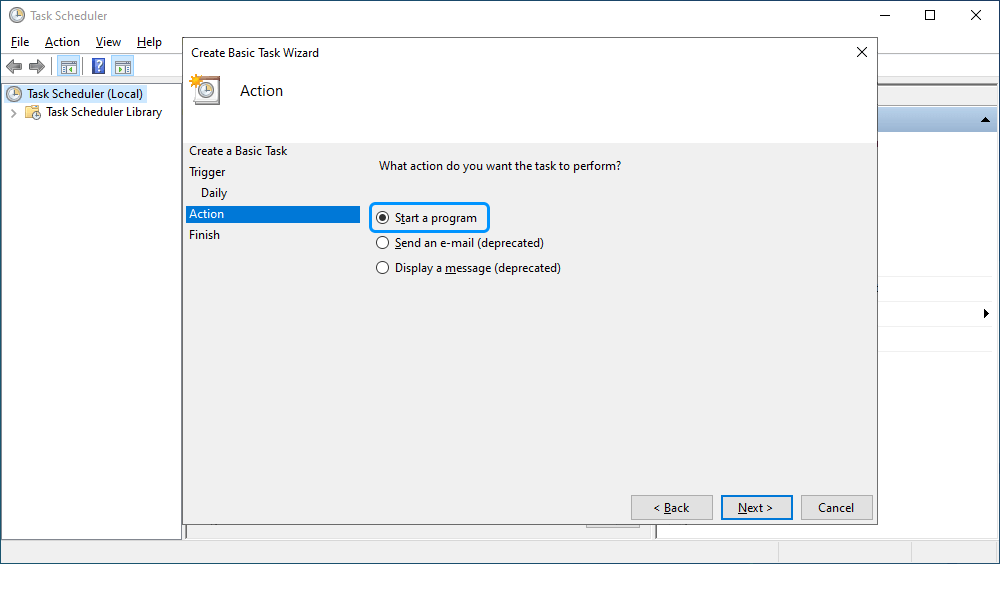Viewport: 1000px width, 600px height.
Task: Click the Next > button
Action: click(x=756, y=508)
